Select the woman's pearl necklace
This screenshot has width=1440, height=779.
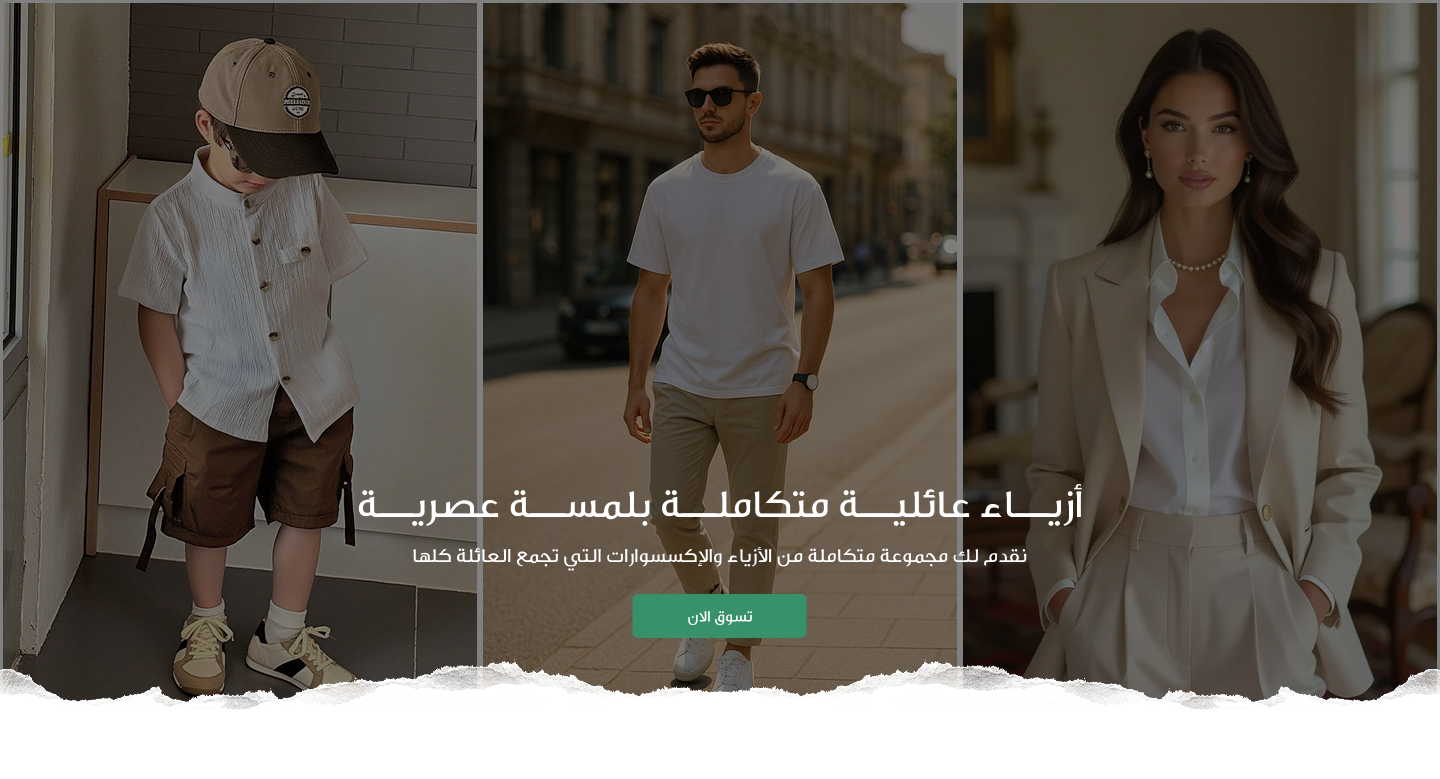click(1197, 263)
